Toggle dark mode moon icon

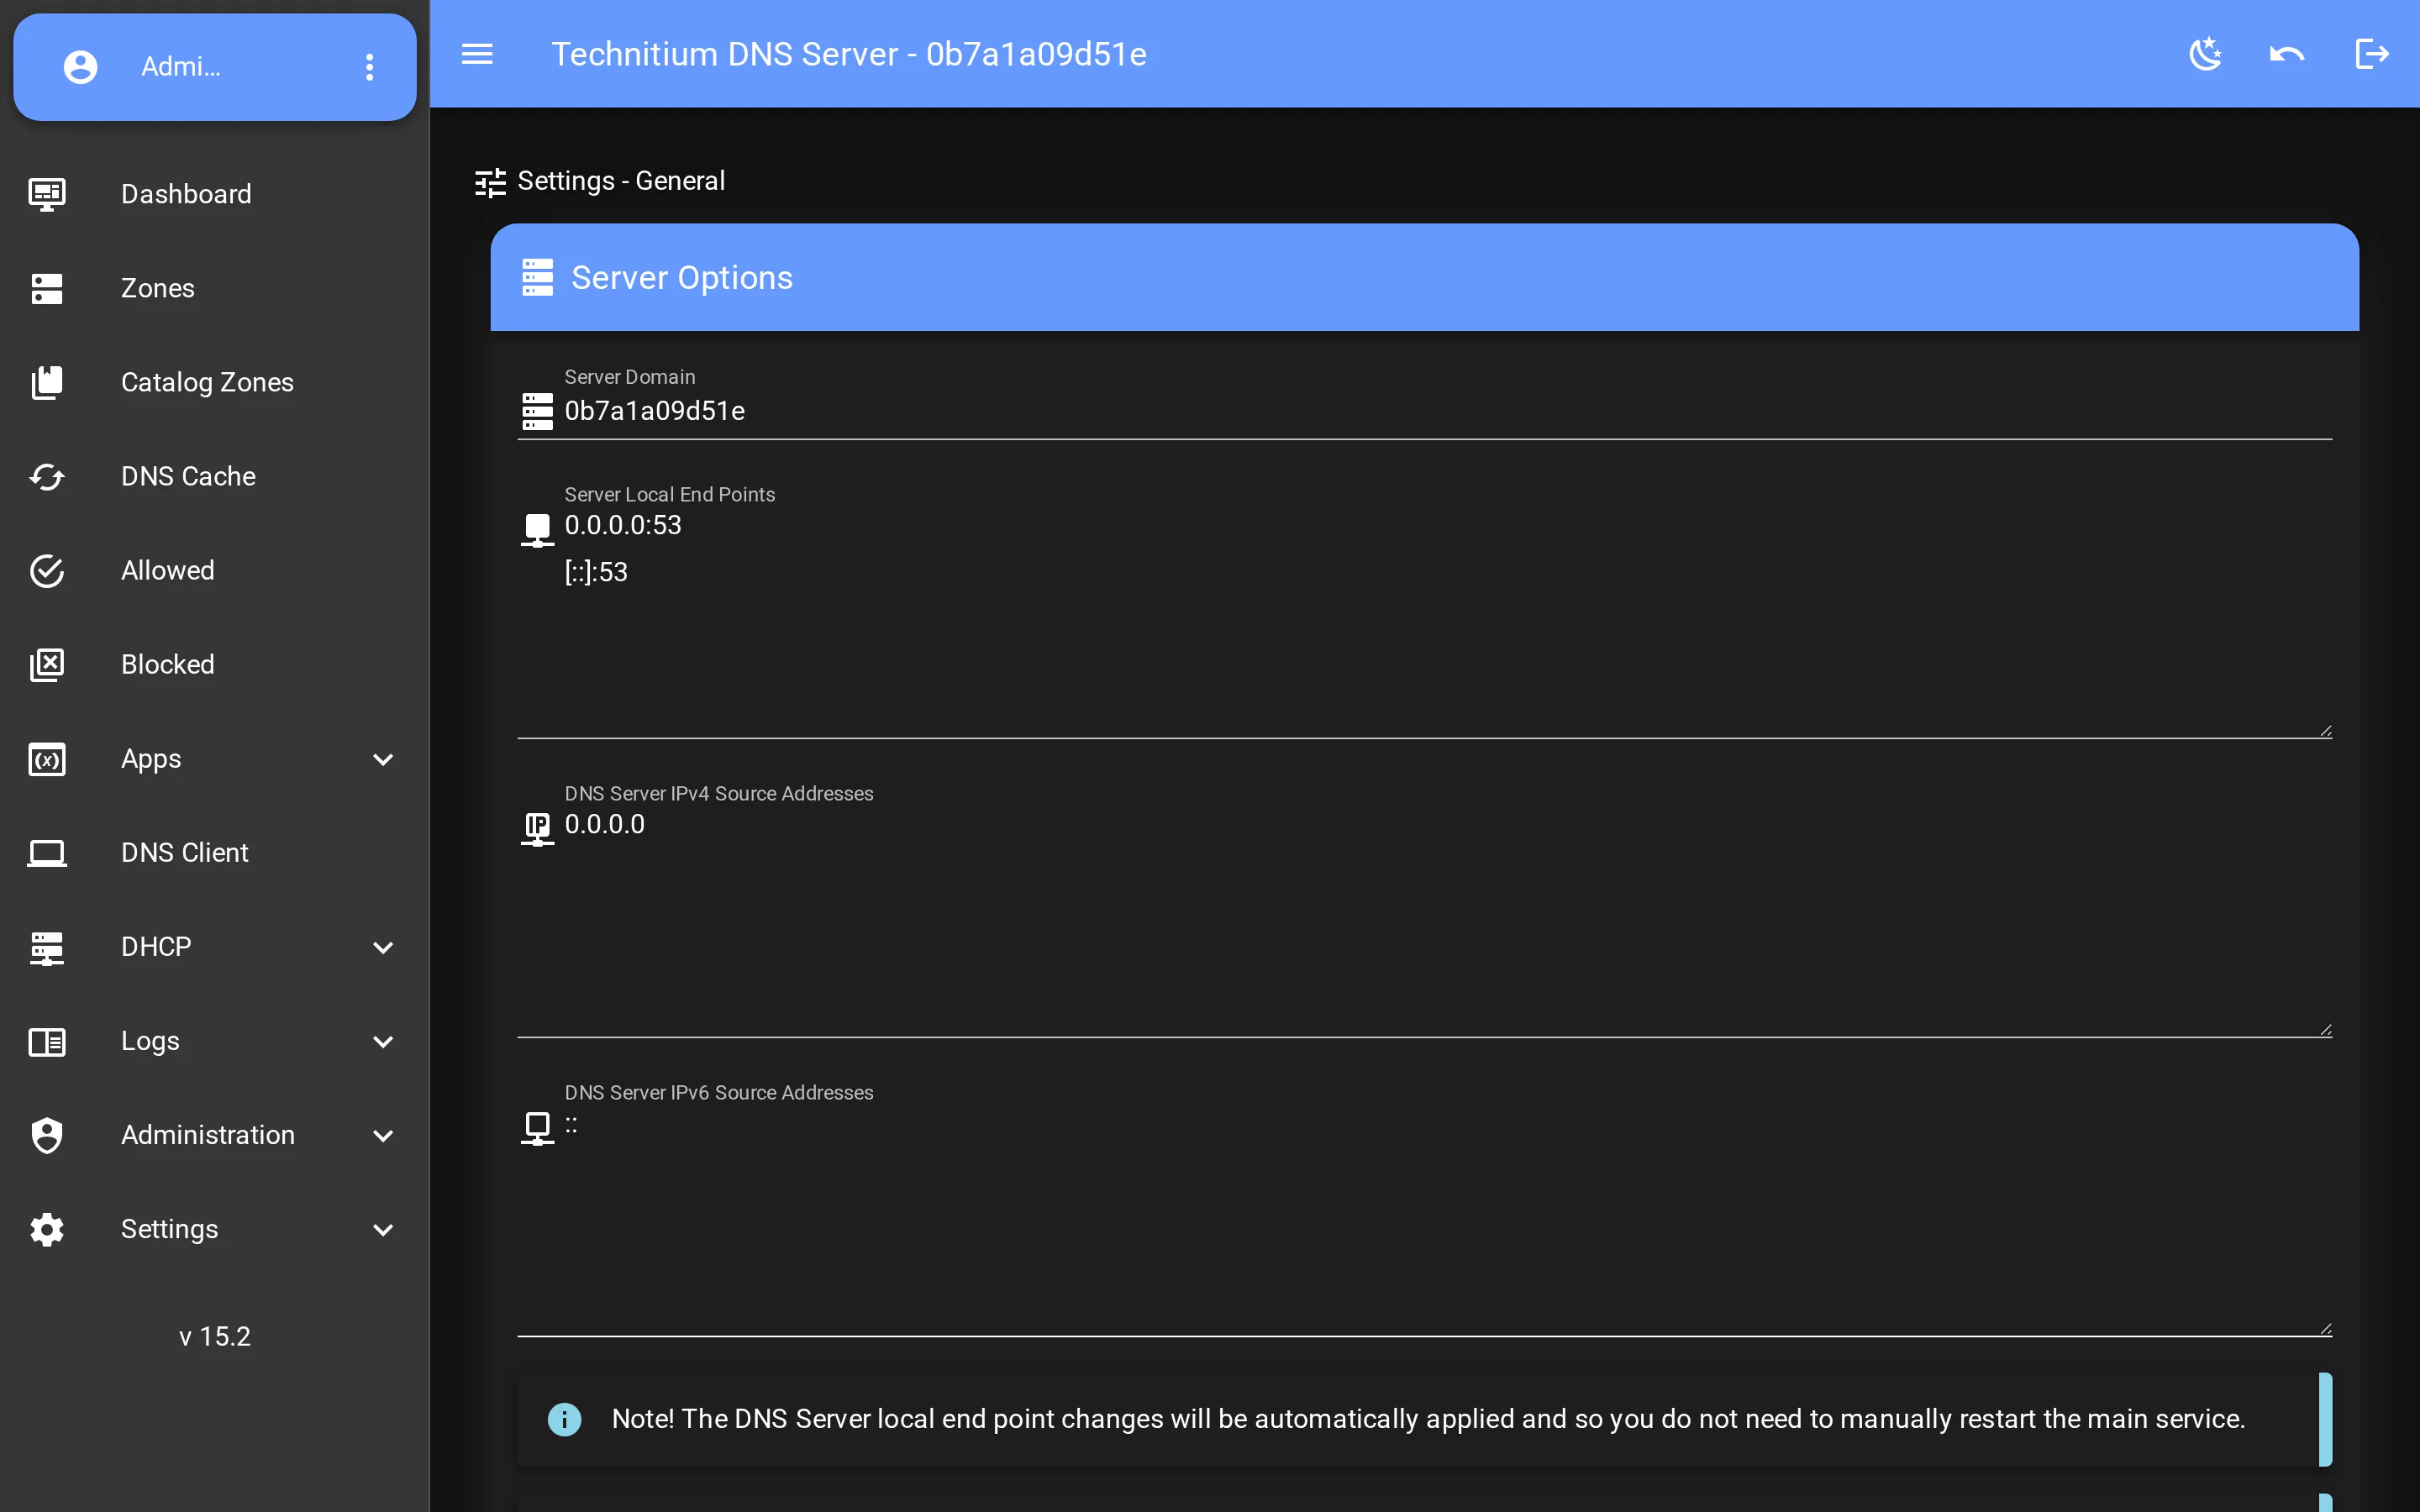(2205, 54)
